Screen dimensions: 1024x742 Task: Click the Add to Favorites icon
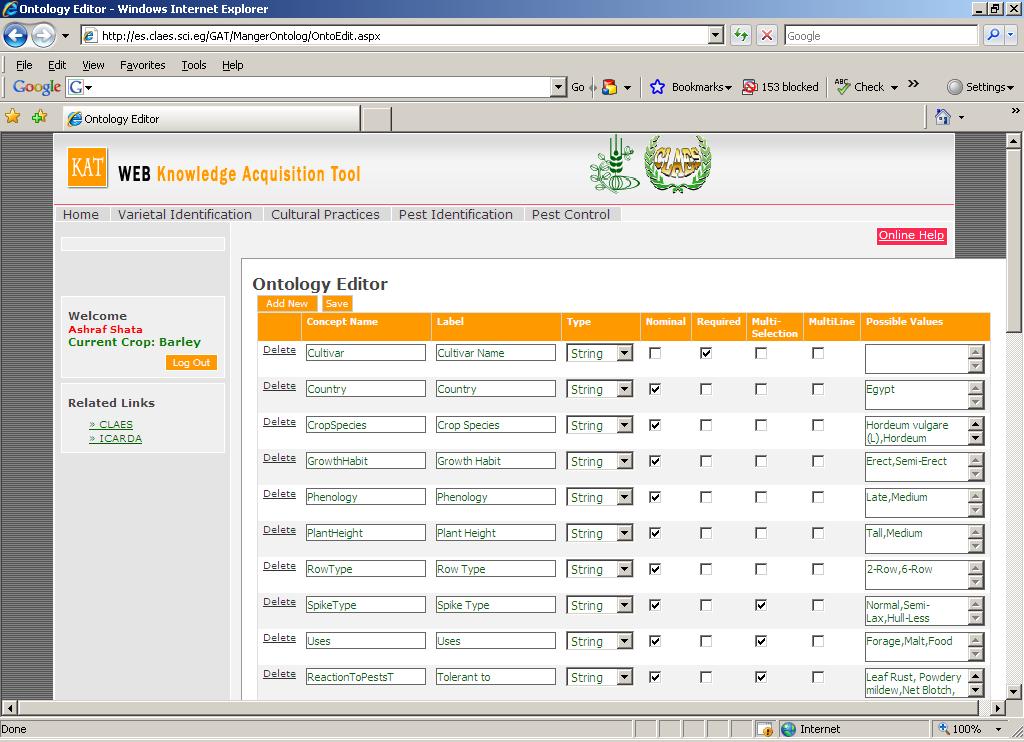[x=39, y=117]
